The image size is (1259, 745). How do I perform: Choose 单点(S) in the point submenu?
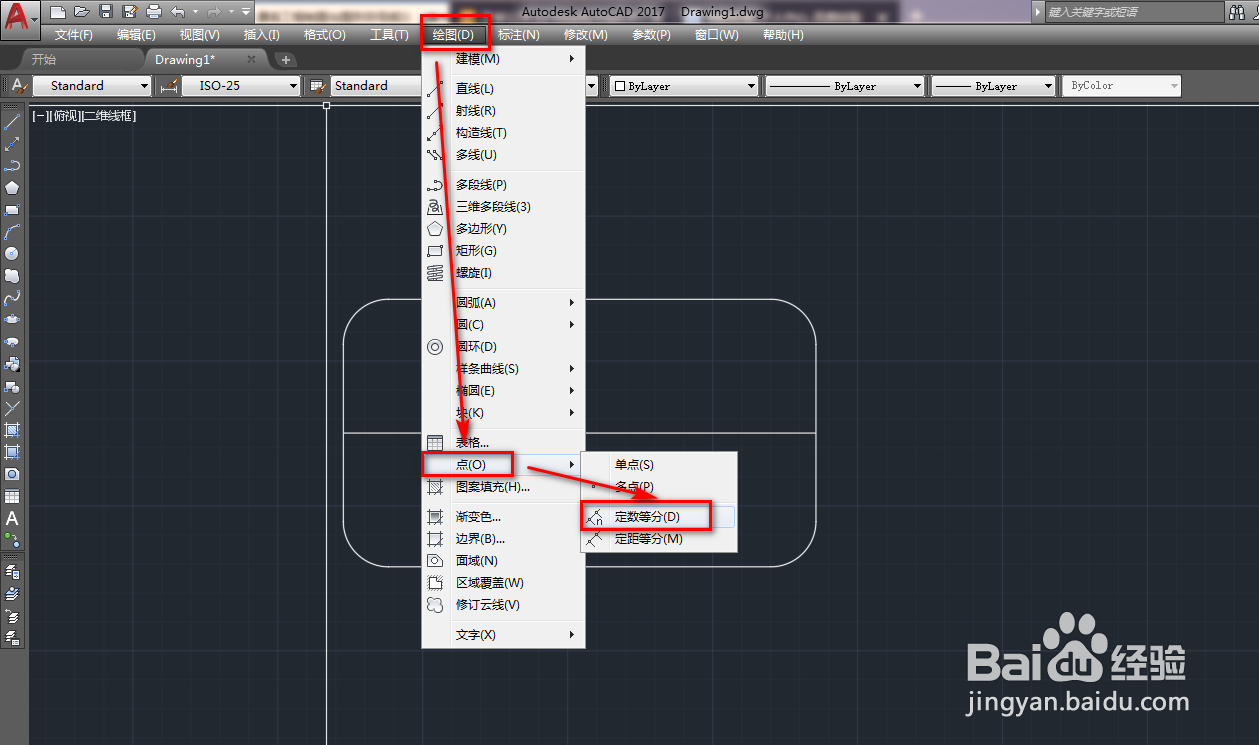(x=659, y=465)
